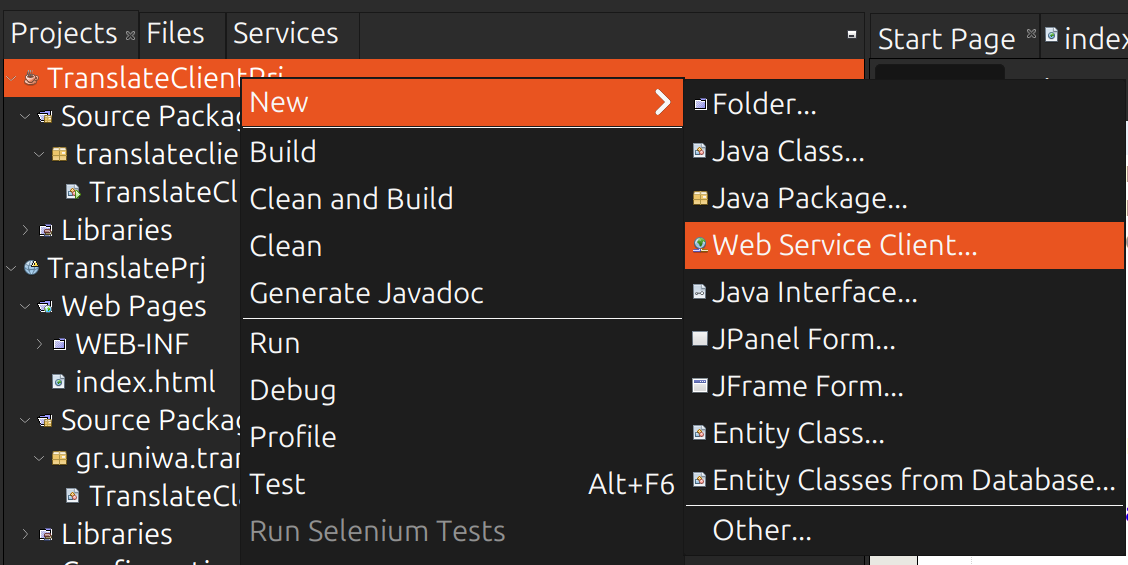Click the gr.uniwa package icon
Viewport: 1128px width, 565px height.
click(x=60, y=458)
